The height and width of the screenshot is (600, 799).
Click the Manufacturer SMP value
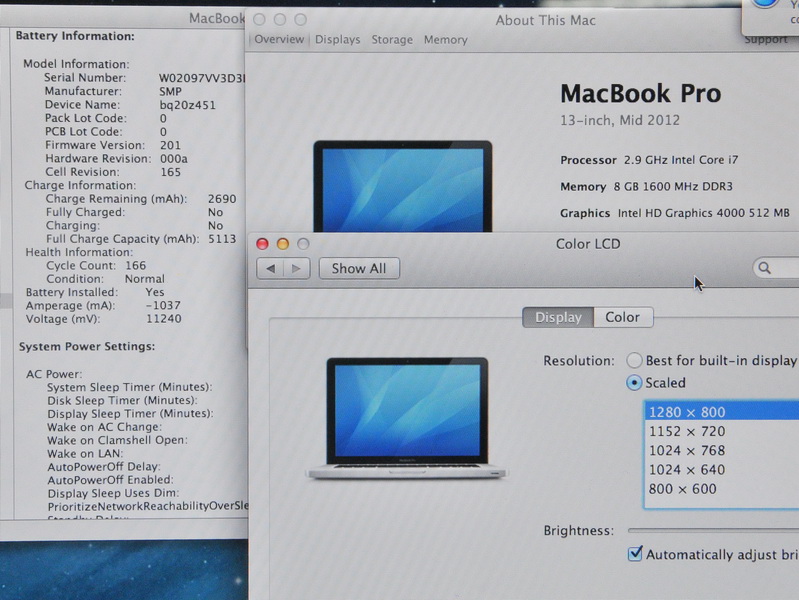170,92
